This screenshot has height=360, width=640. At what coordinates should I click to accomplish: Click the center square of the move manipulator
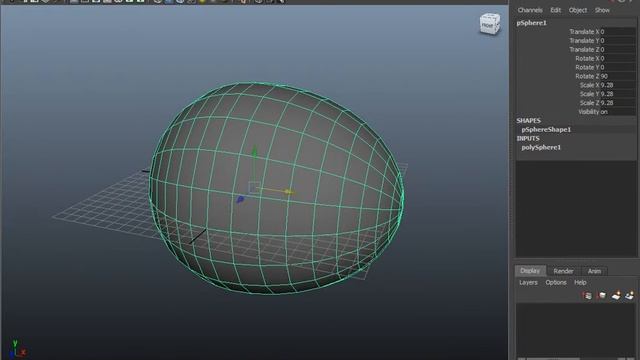[254, 188]
